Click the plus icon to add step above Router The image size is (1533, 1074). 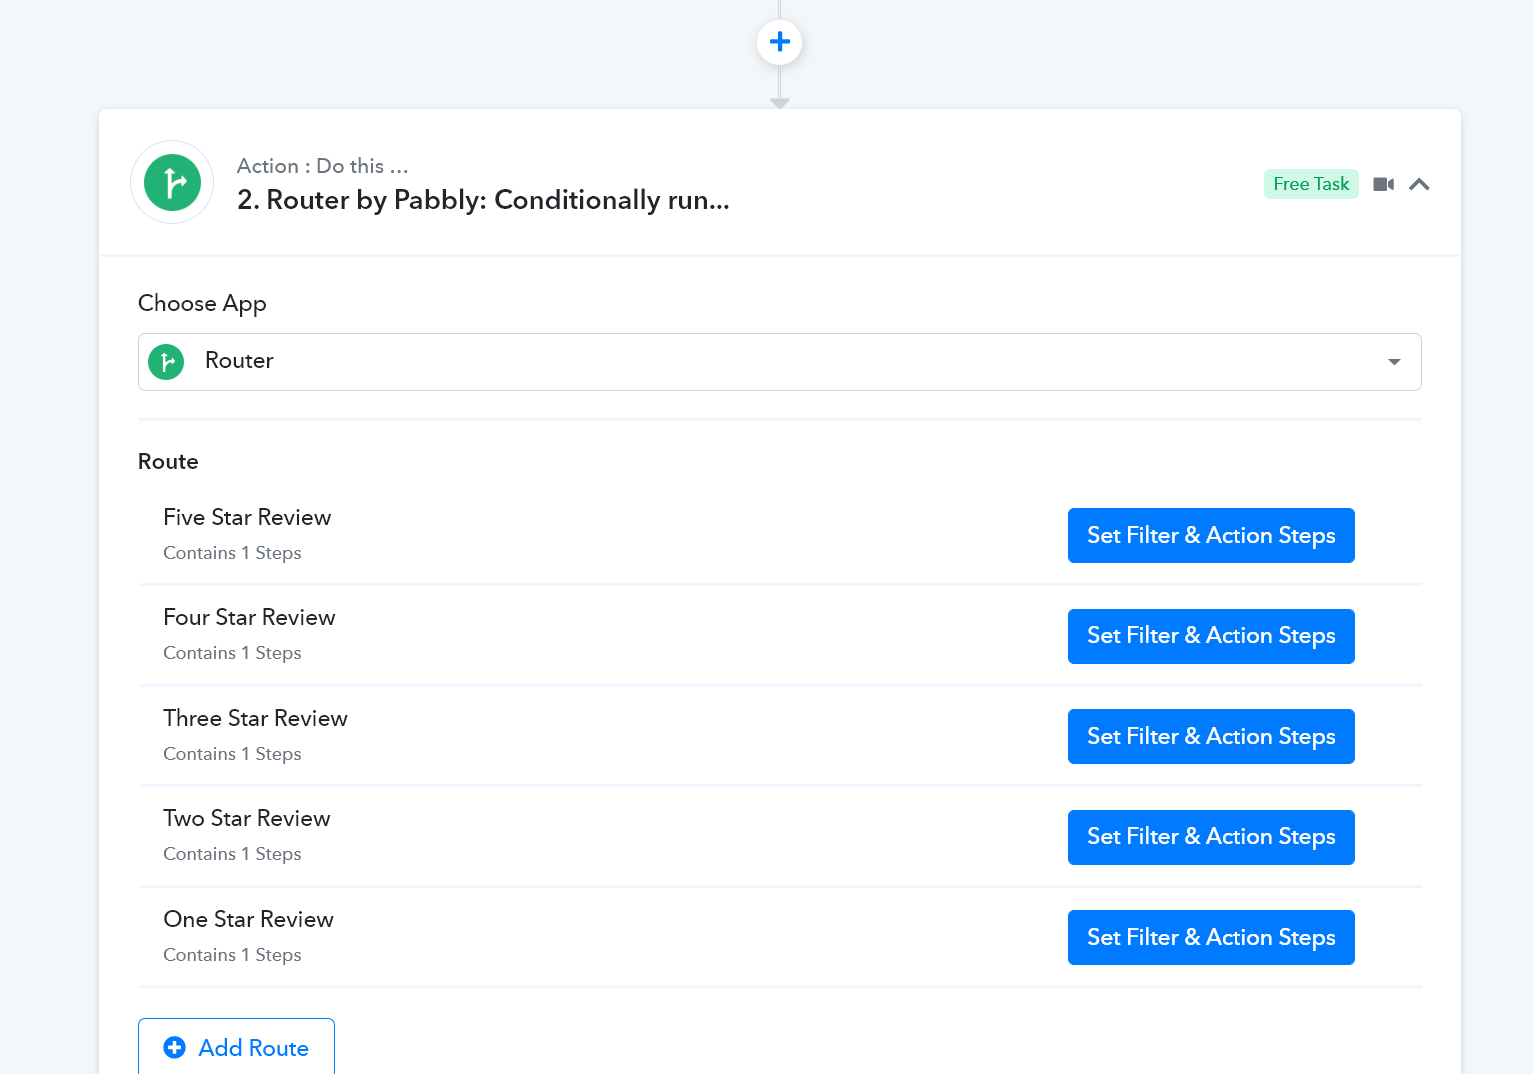pos(780,42)
